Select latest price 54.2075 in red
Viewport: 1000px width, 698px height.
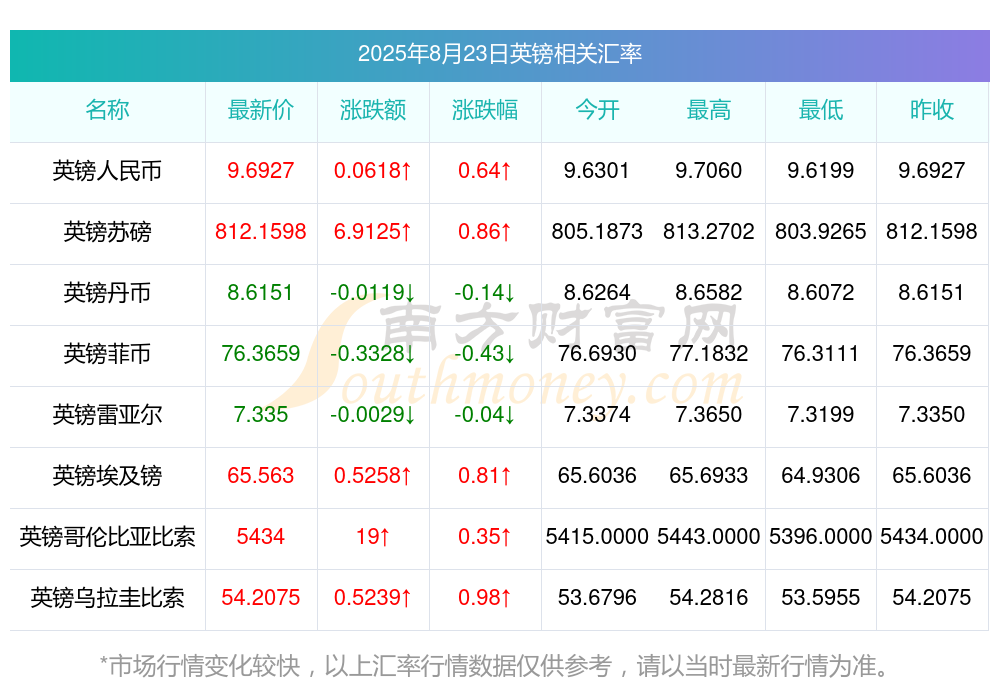tap(261, 598)
